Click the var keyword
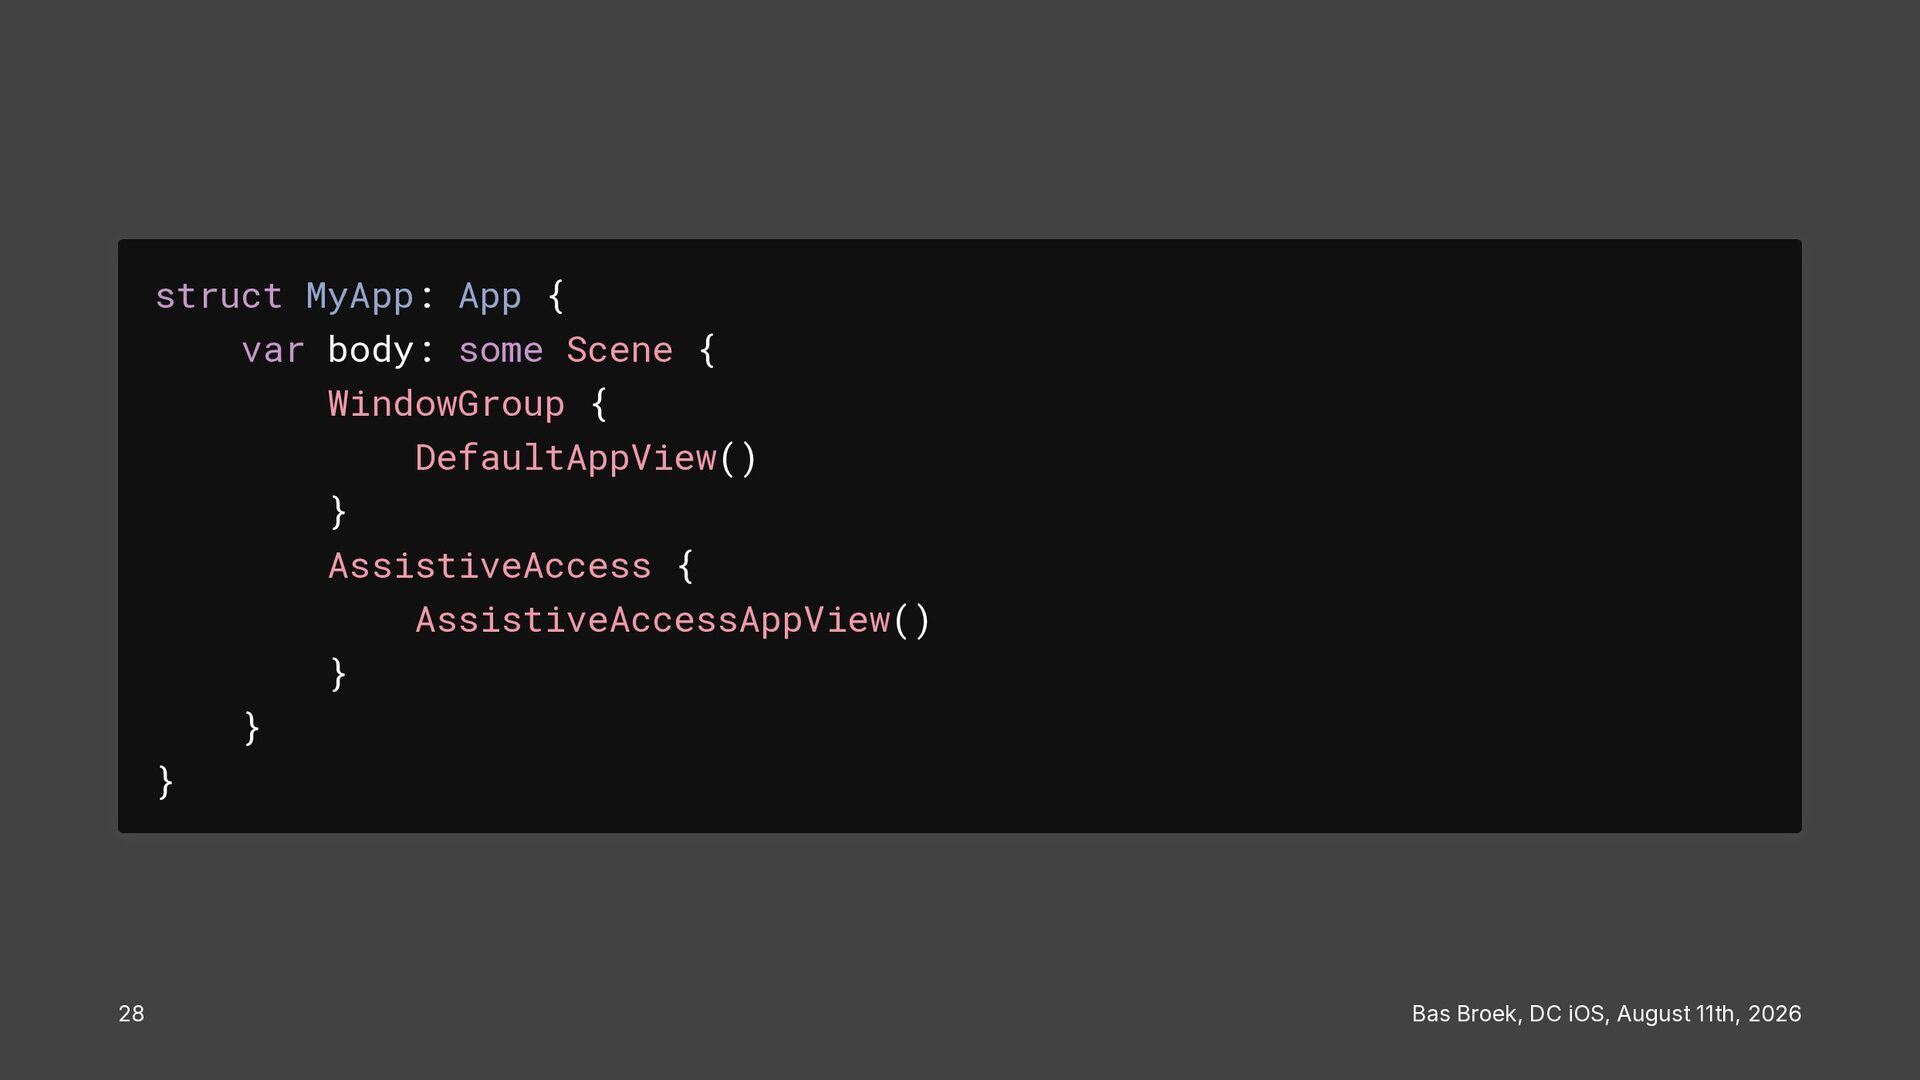 point(273,350)
